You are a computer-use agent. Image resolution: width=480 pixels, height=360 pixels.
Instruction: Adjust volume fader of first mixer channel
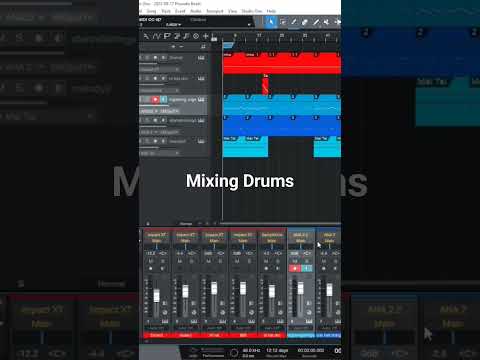click(156, 296)
